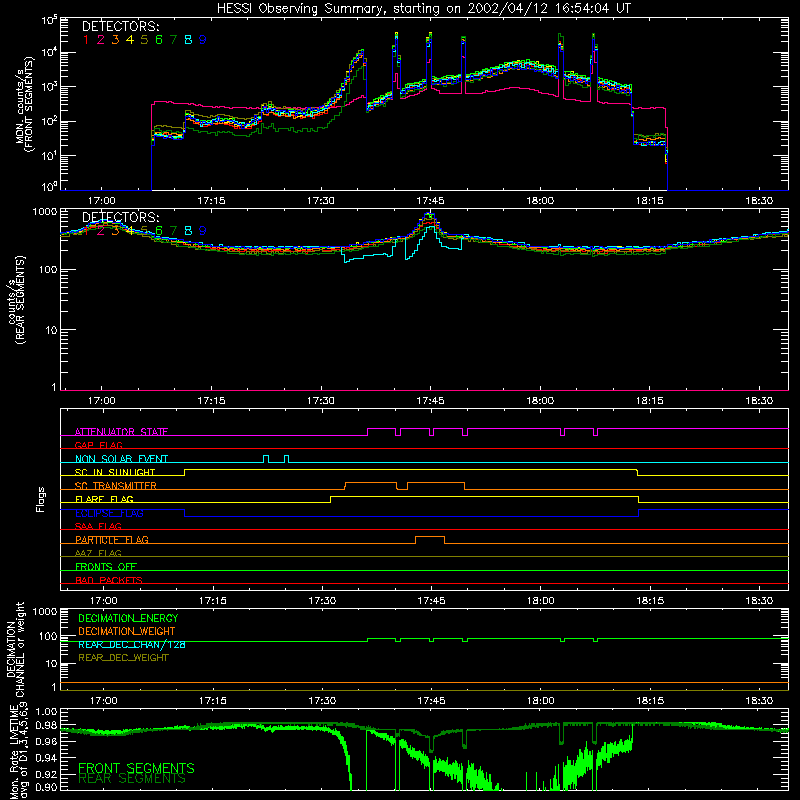Screen dimensions: 800x800
Task: Select red detector 1 in front segments legend
Action: [86, 40]
